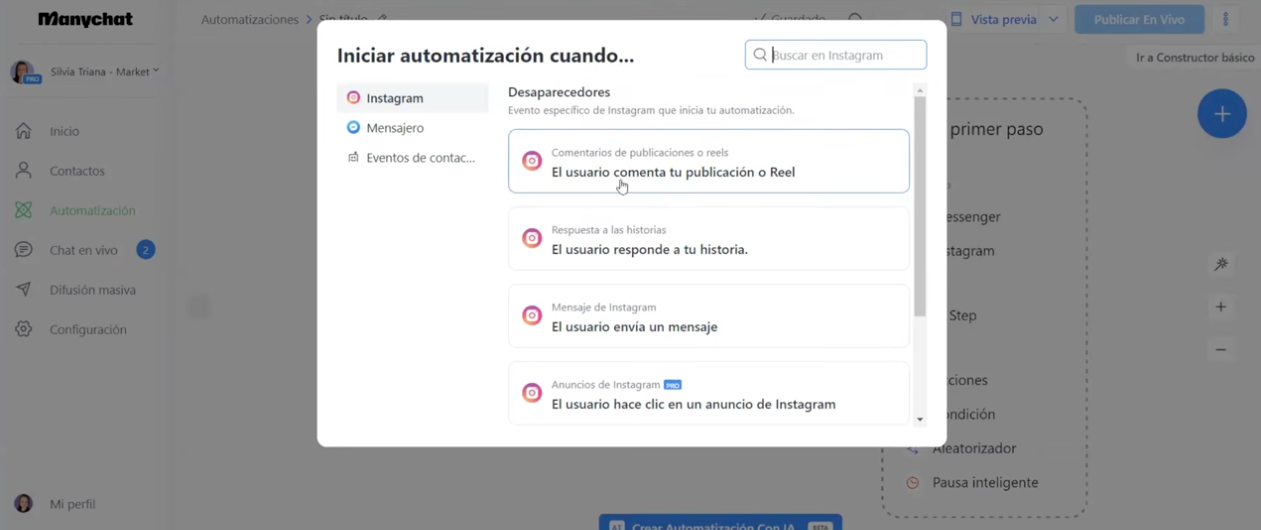Click the pencil edit title icon
The image size is (1261, 530).
(x=383, y=19)
